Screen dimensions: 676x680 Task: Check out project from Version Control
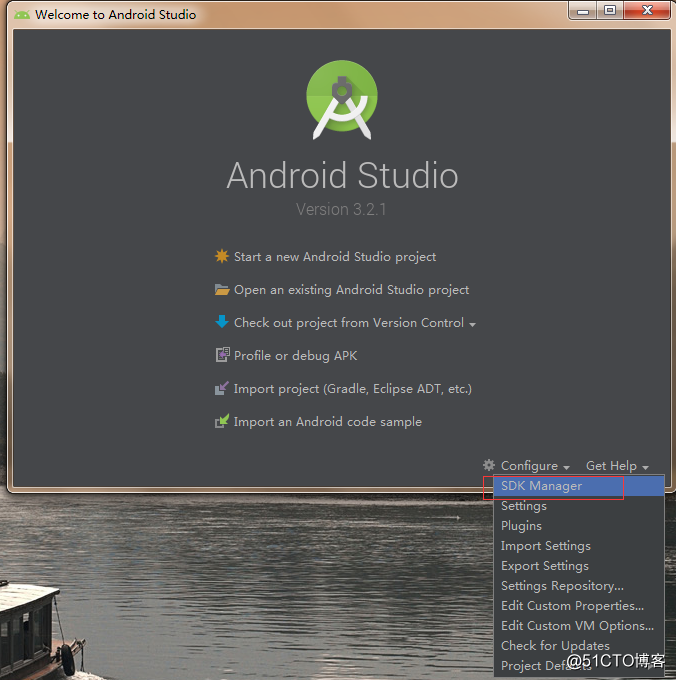click(349, 323)
